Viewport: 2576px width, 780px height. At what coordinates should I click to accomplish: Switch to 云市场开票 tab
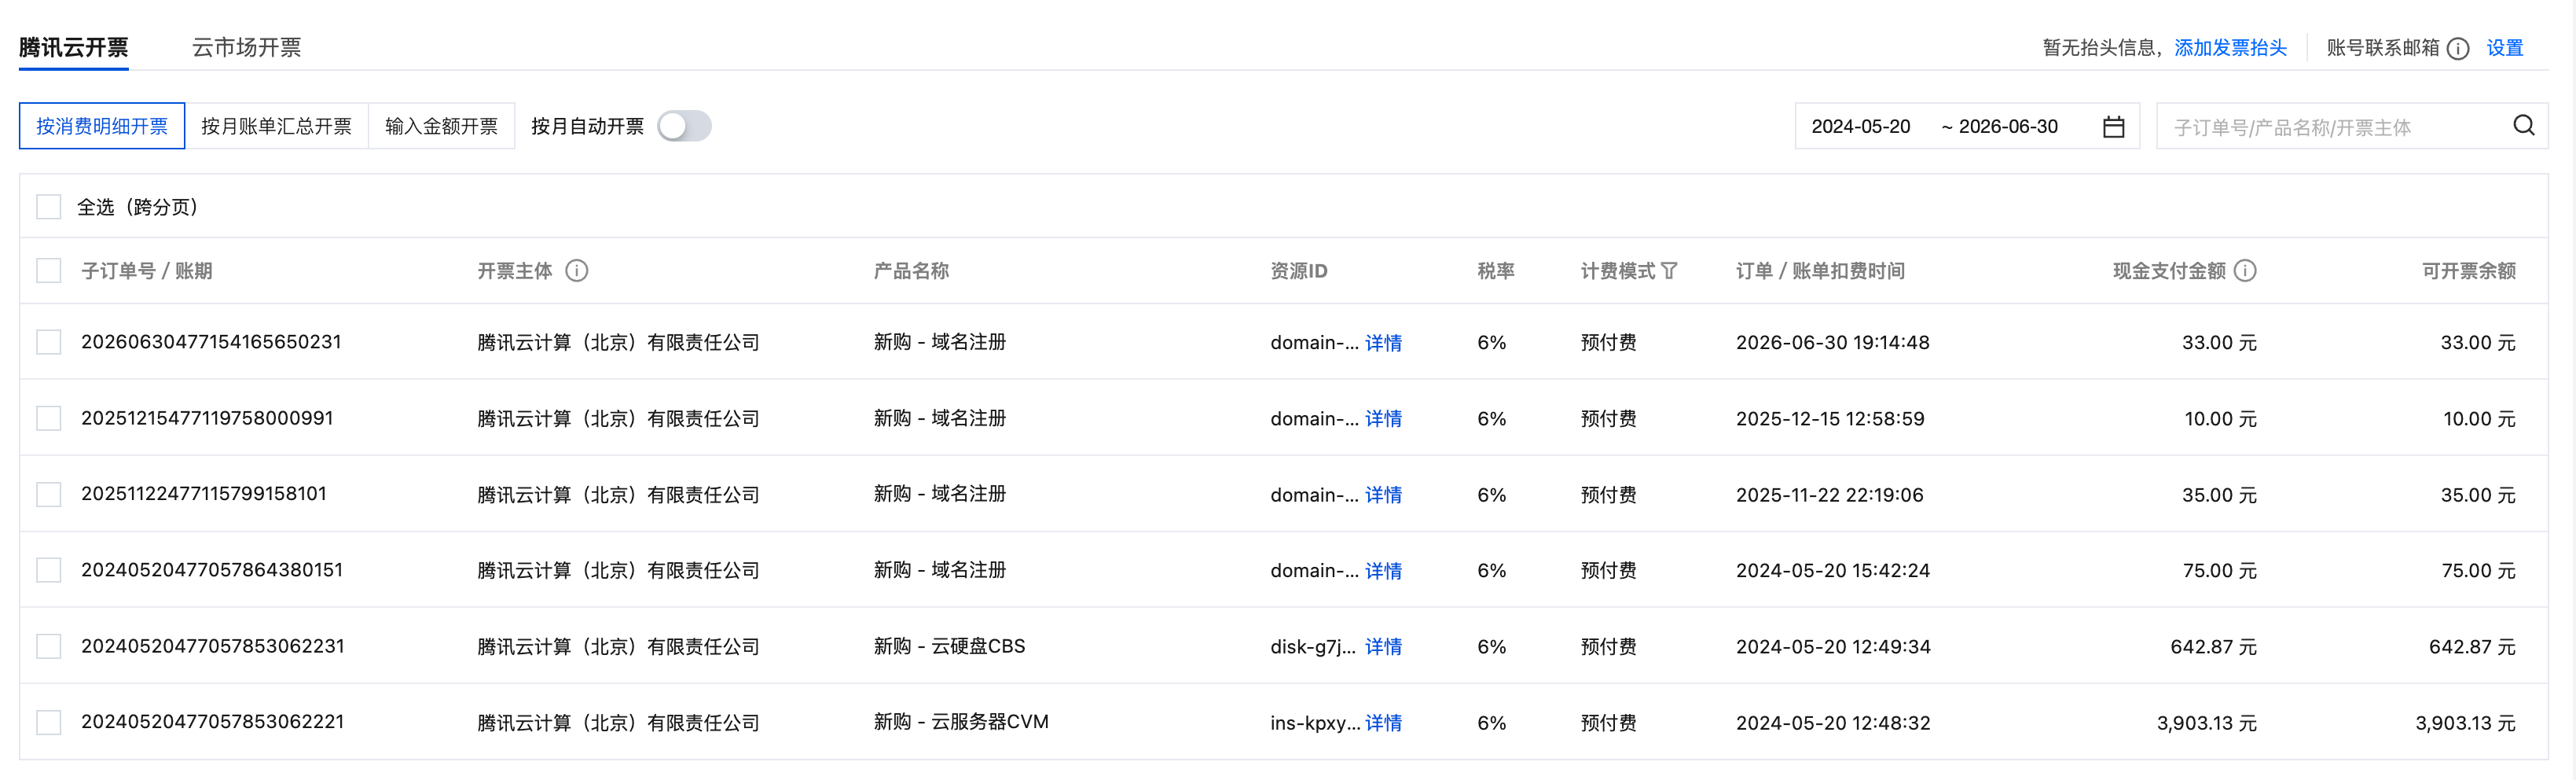click(x=246, y=47)
